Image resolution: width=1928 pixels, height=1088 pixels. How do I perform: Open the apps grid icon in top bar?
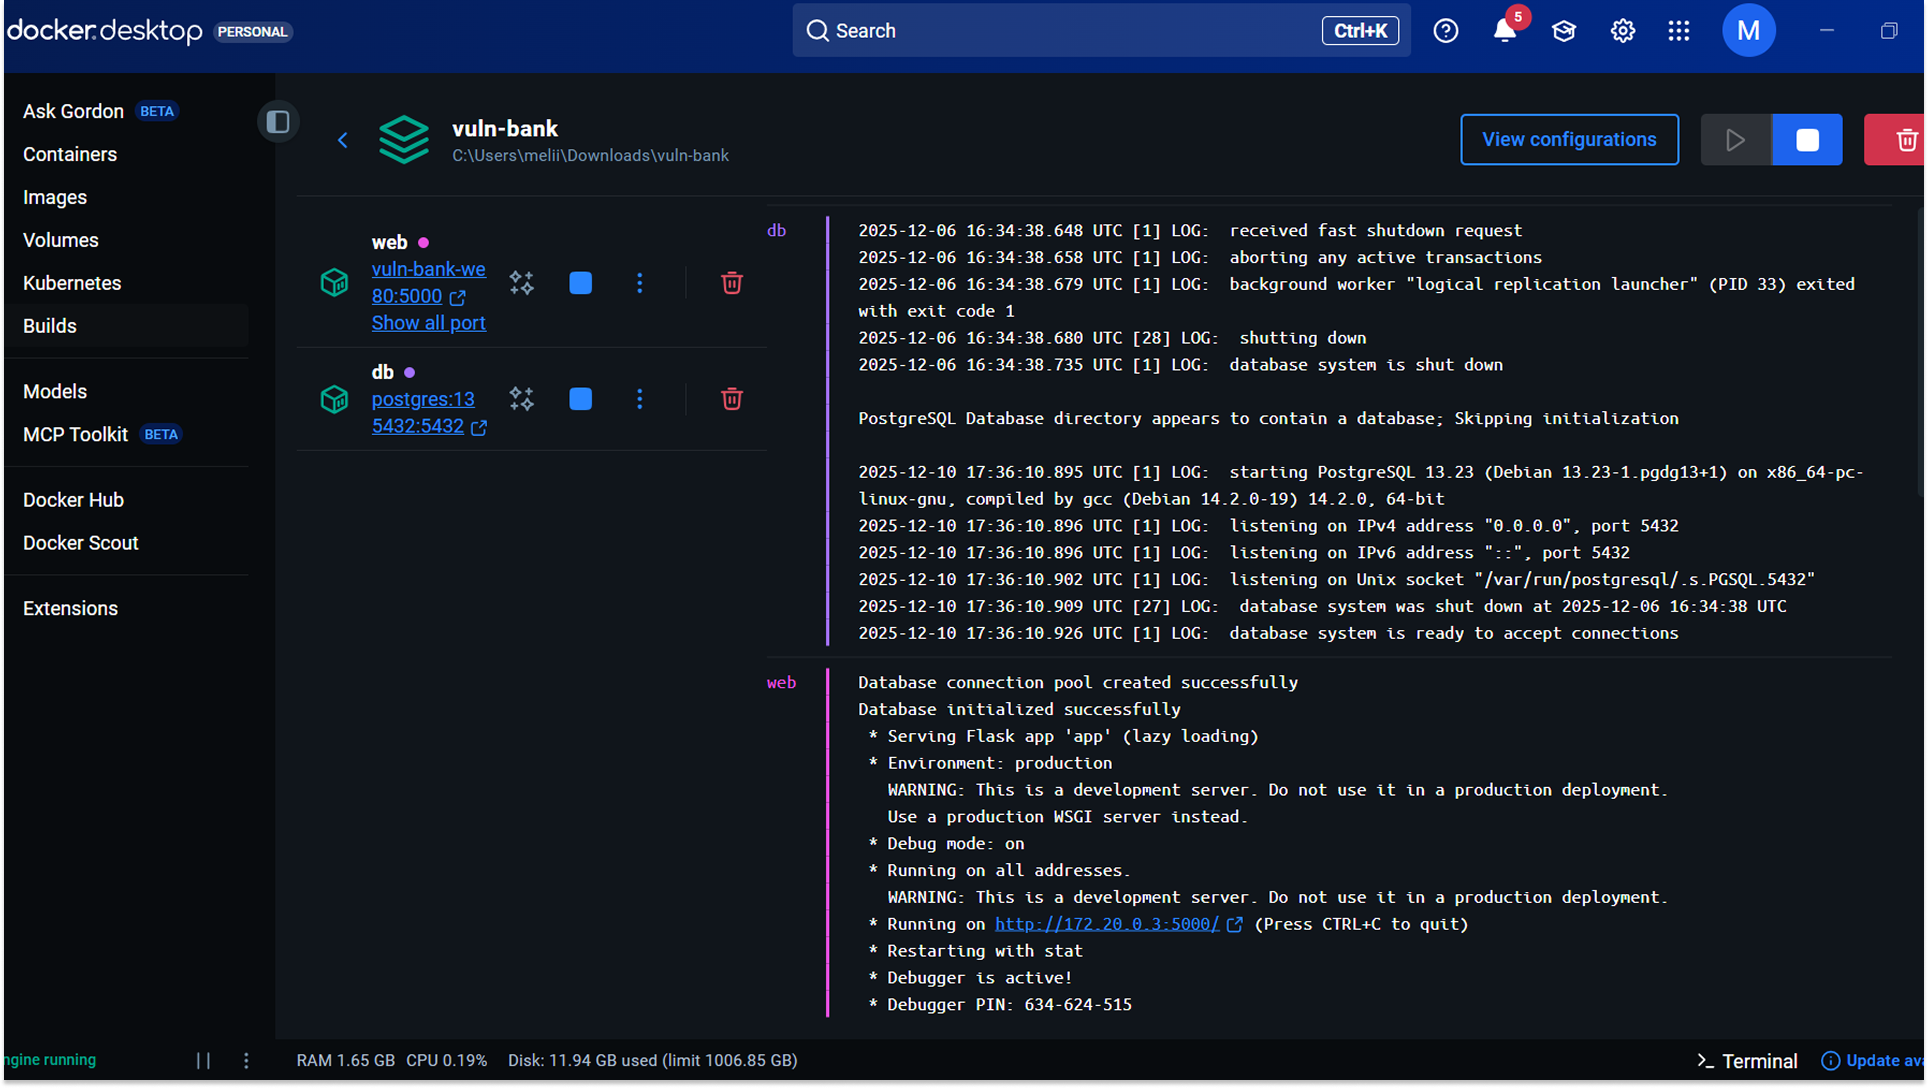[x=1679, y=30]
